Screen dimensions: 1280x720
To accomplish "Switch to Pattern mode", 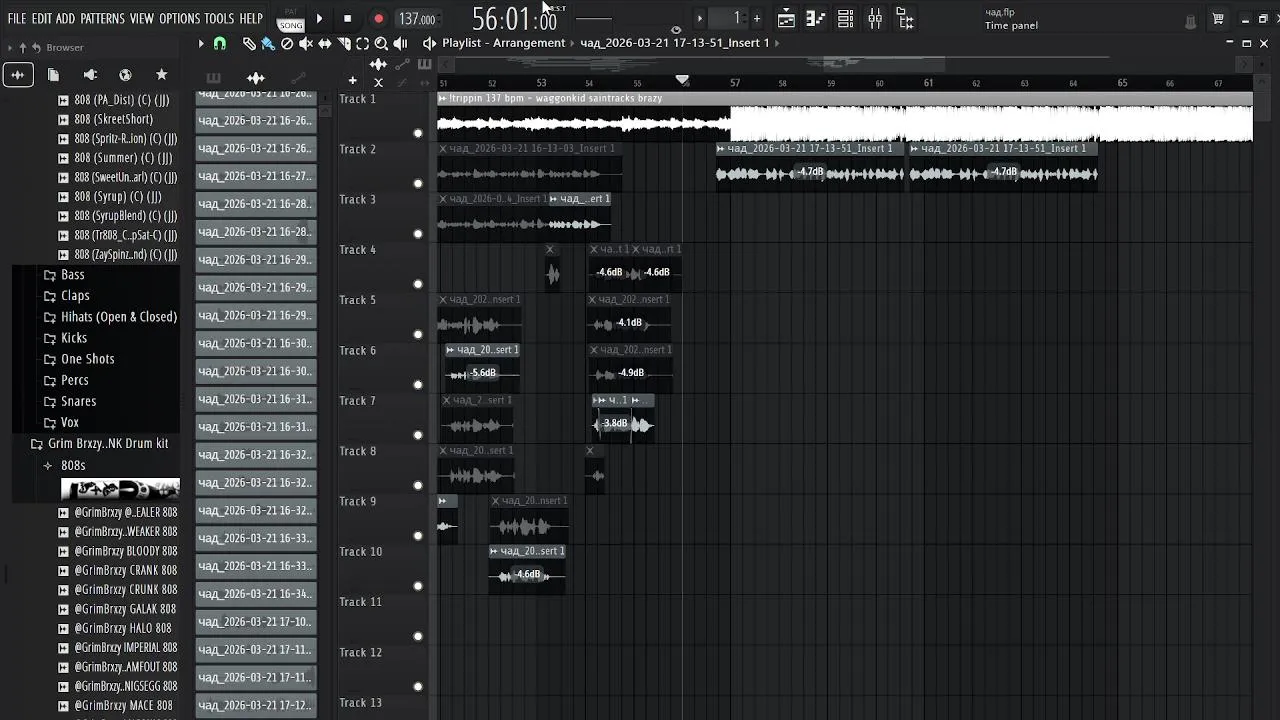I will coord(291,12).
